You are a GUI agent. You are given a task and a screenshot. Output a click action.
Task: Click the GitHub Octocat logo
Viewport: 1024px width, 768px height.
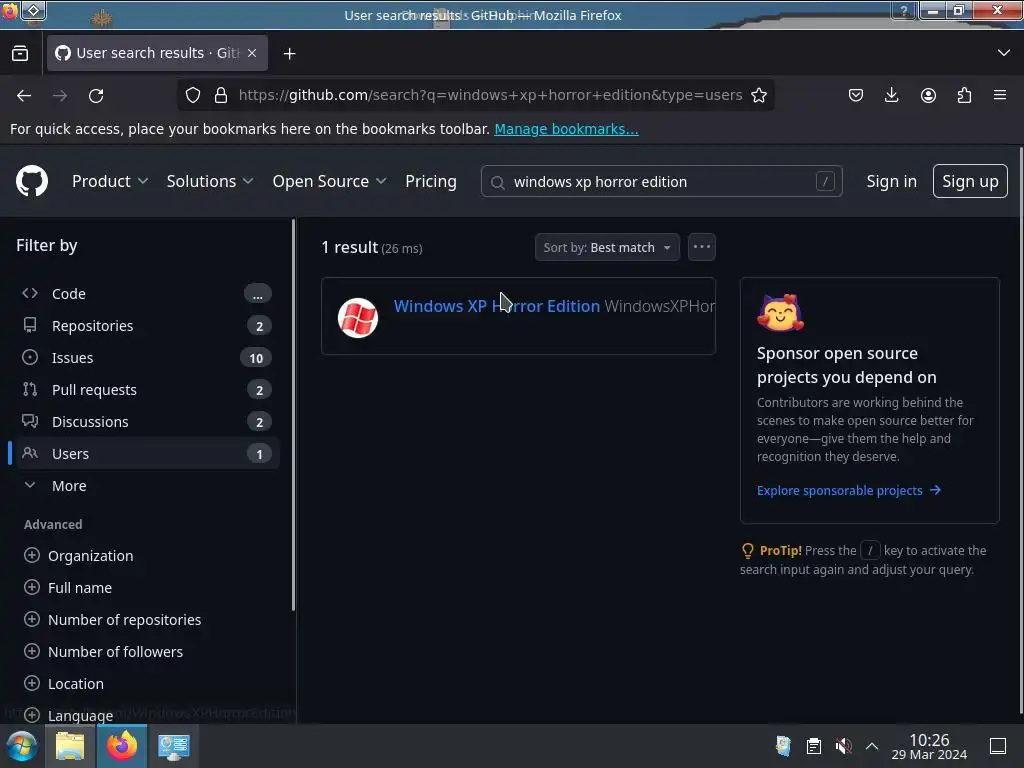coord(32,181)
